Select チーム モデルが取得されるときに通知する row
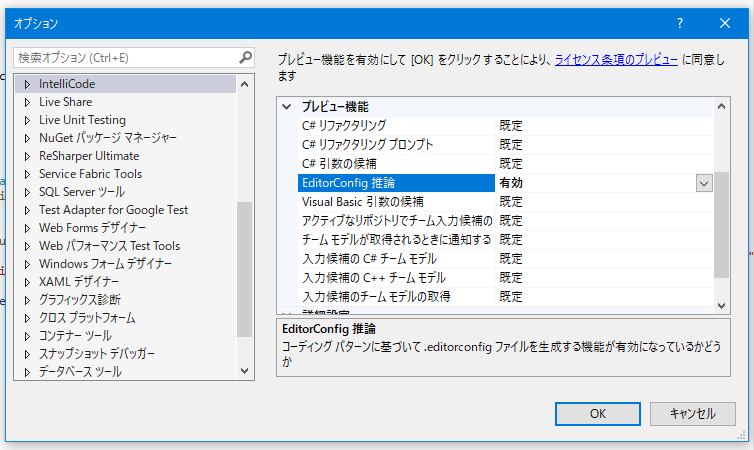Image resolution: width=754 pixels, height=450 pixels. 505,240
